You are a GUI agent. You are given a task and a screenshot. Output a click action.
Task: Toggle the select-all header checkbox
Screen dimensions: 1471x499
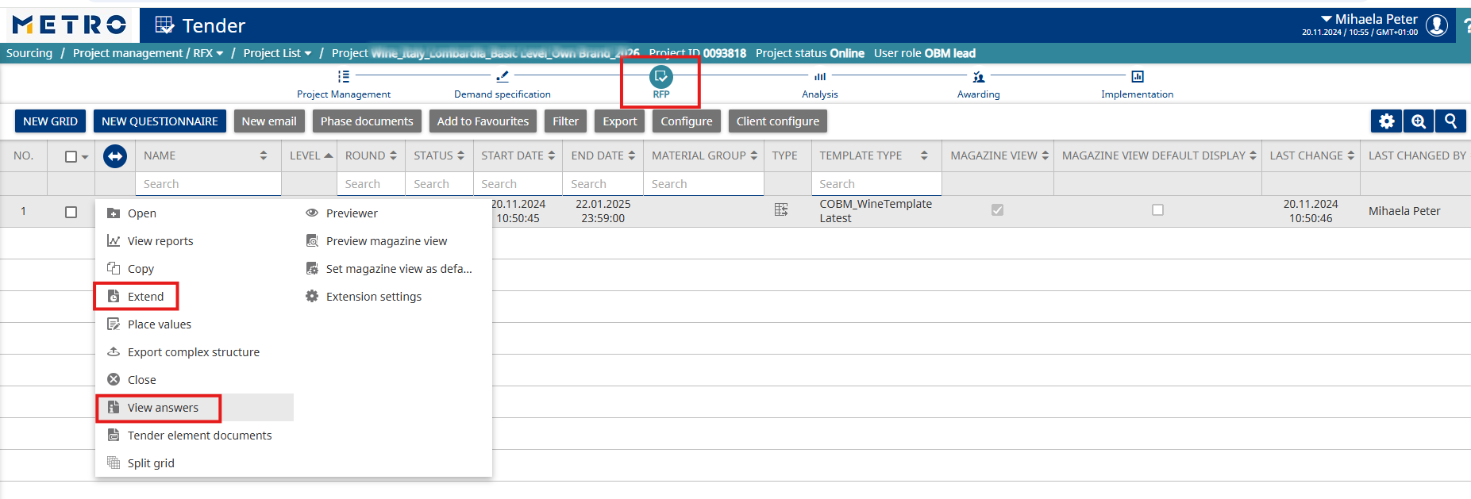pyautogui.click(x=71, y=156)
